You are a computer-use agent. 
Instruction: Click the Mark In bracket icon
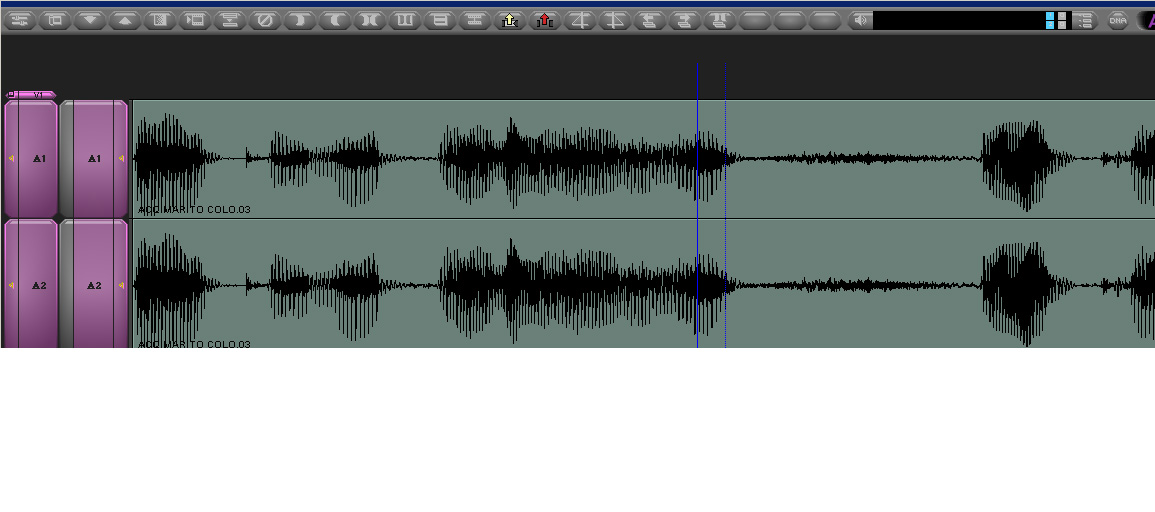(300, 20)
